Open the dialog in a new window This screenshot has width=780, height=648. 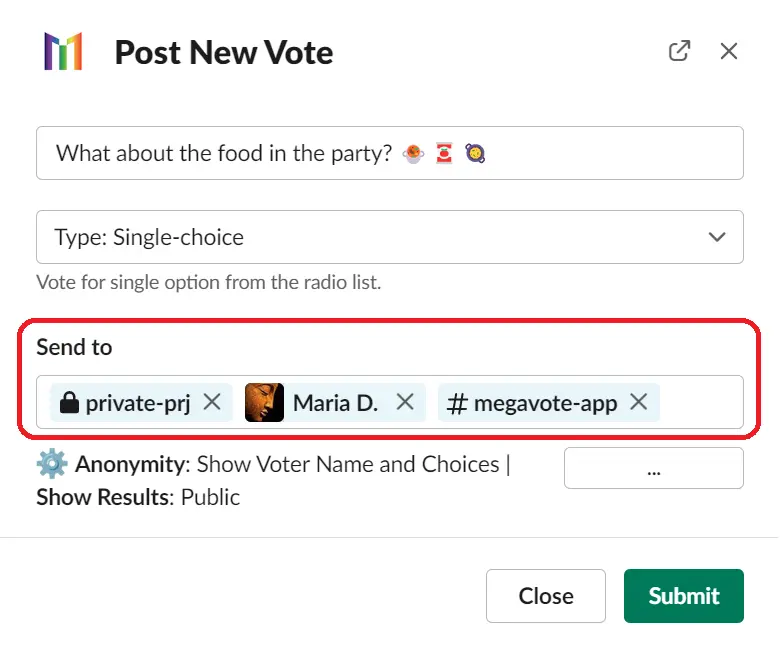(x=679, y=51)
